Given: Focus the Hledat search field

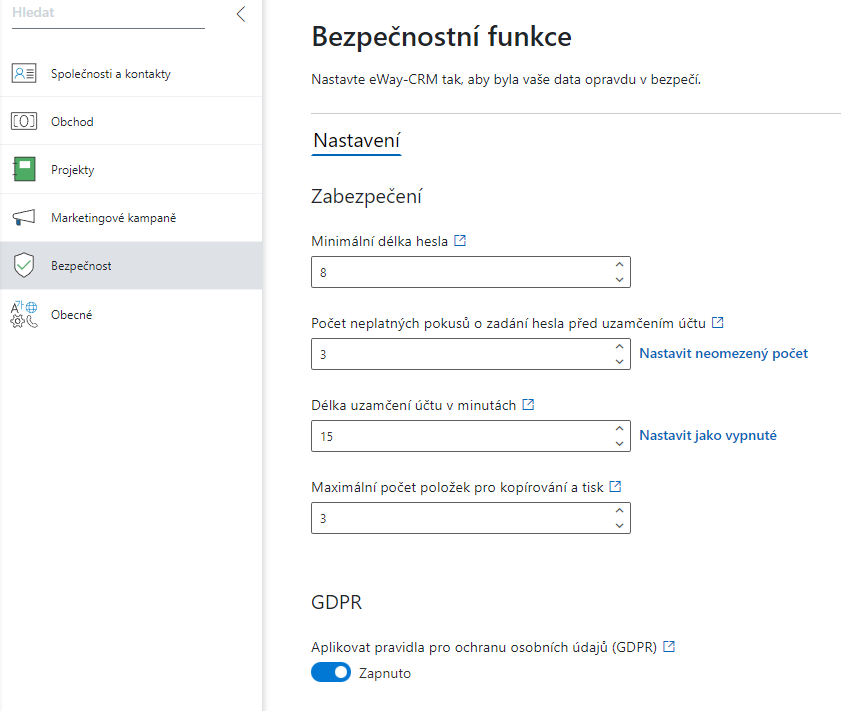Looking at the screenshot, I should coord(108,14).
